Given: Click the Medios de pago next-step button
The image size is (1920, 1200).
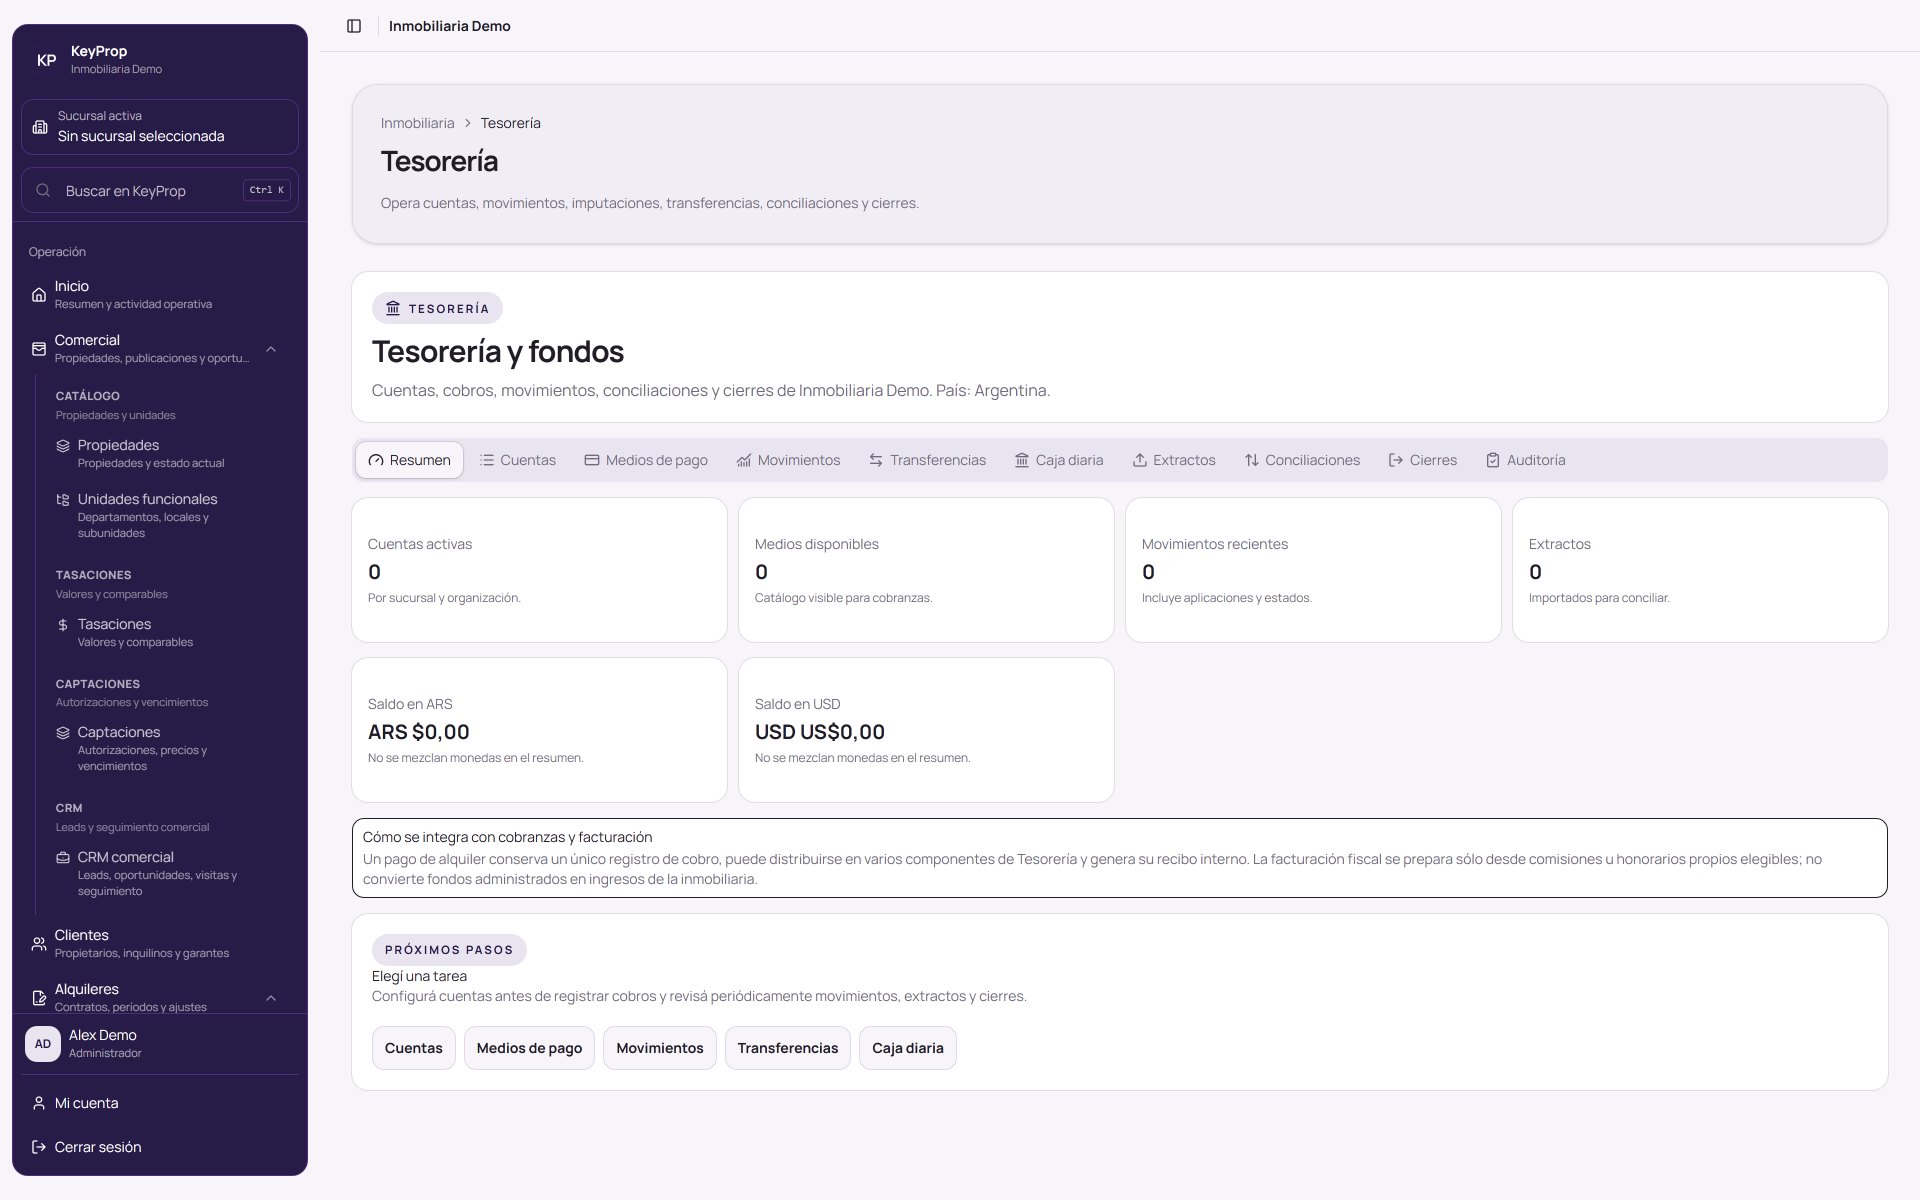Looking at the screenshot, I should [x=529, y=1048].
